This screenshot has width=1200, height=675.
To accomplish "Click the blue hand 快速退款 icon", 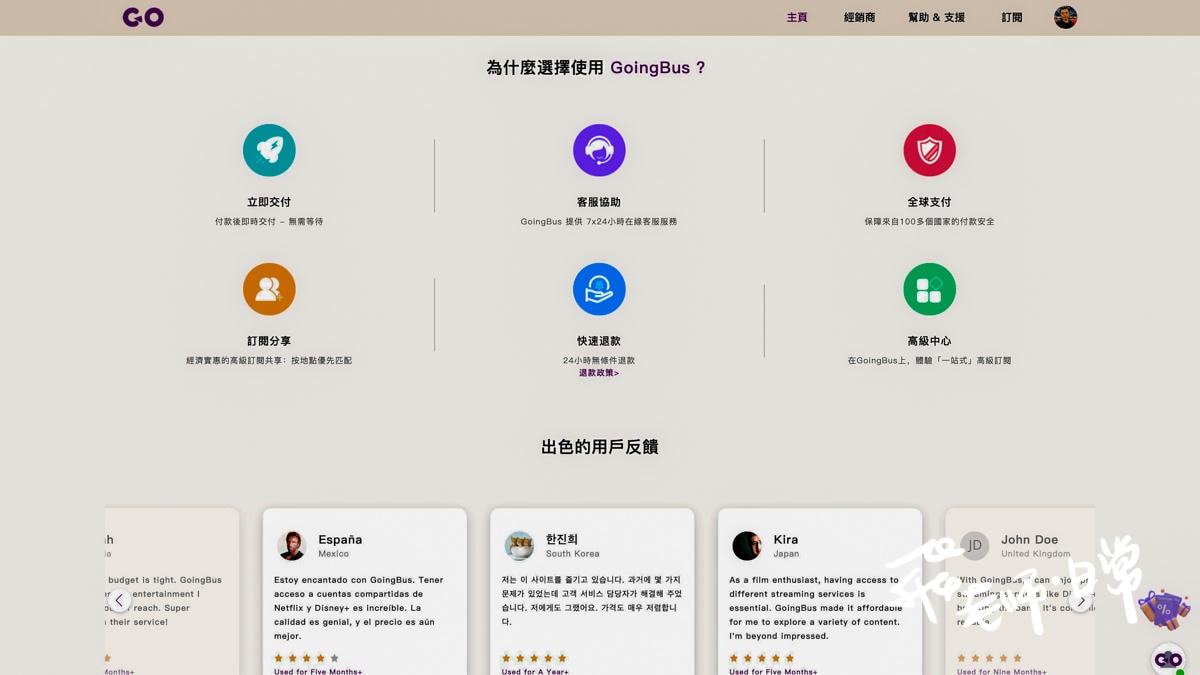I will tap(599, 289).
